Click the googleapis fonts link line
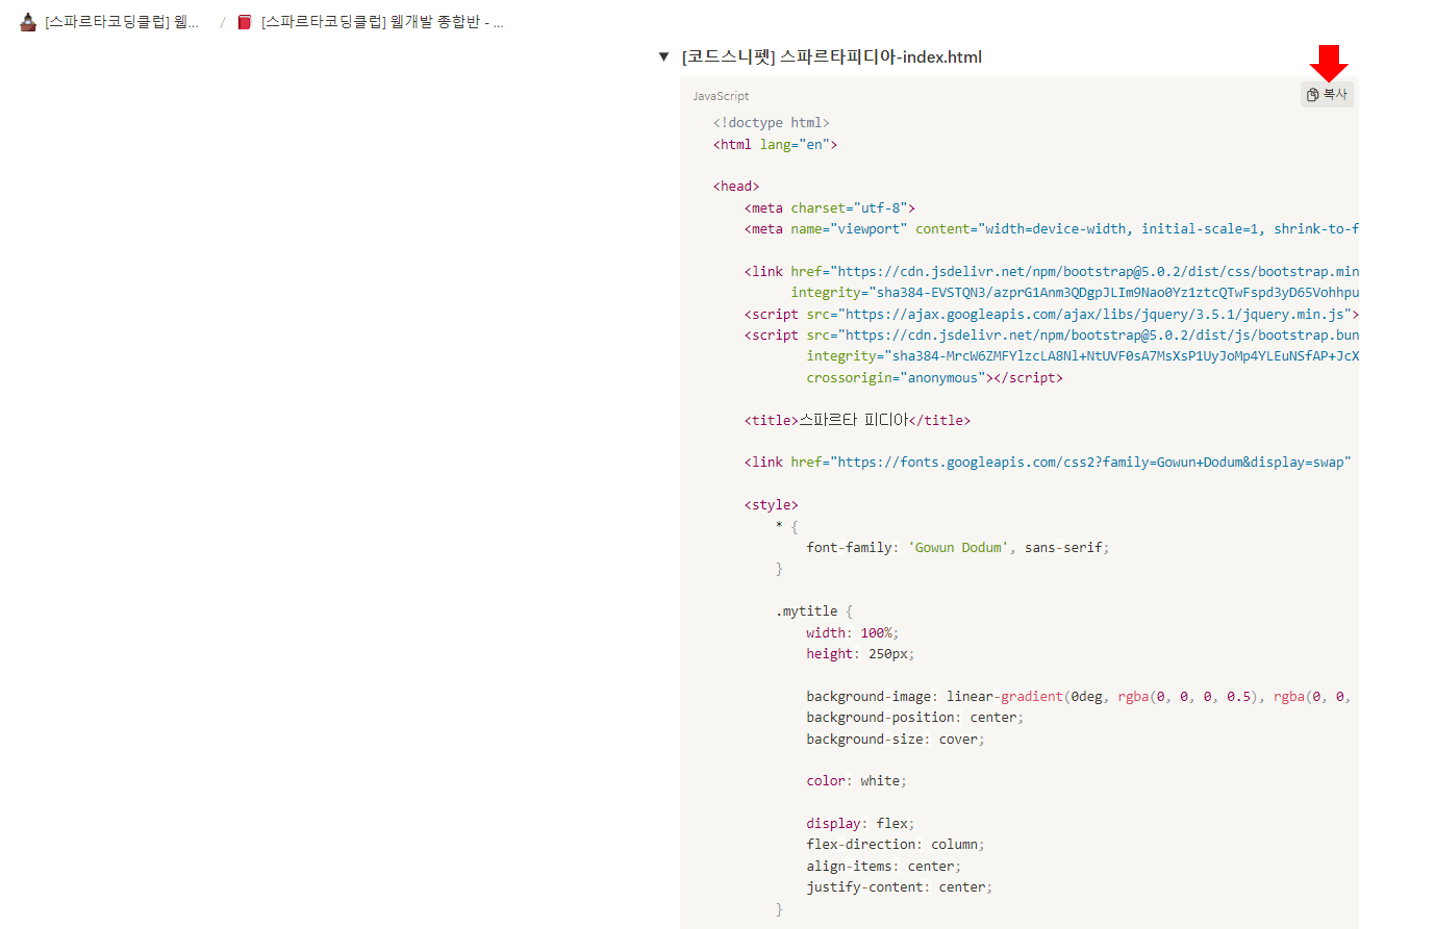Screen dimensions: 1437x929 pos(1047,462)
